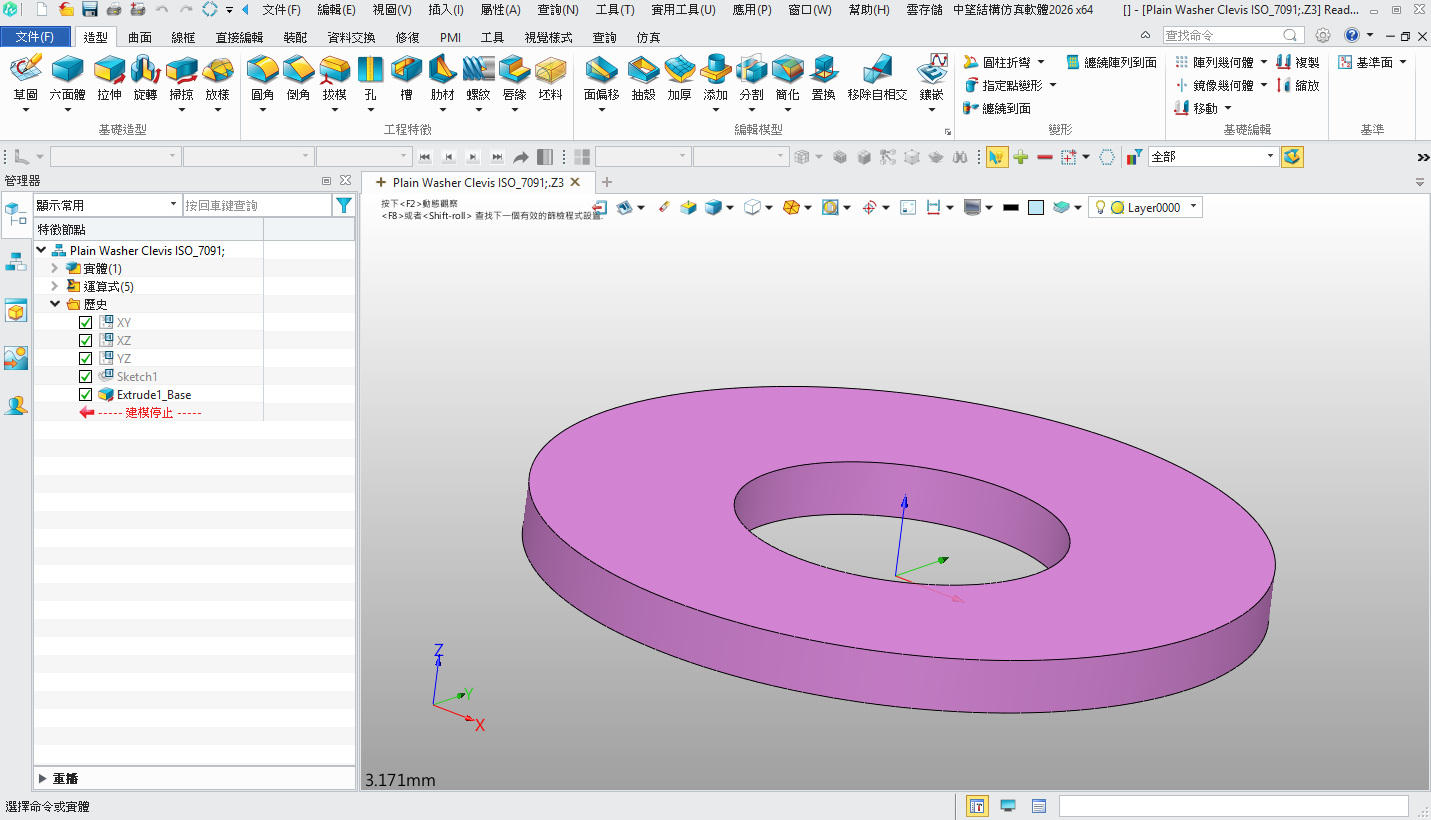Open the 基準面 dropdown arrow

1403,62
